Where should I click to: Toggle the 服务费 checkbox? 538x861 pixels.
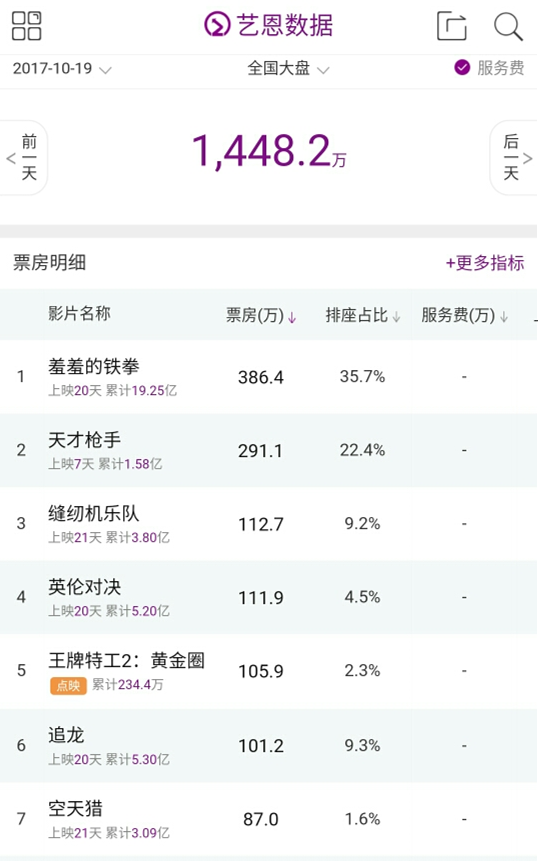click(462, 68)
